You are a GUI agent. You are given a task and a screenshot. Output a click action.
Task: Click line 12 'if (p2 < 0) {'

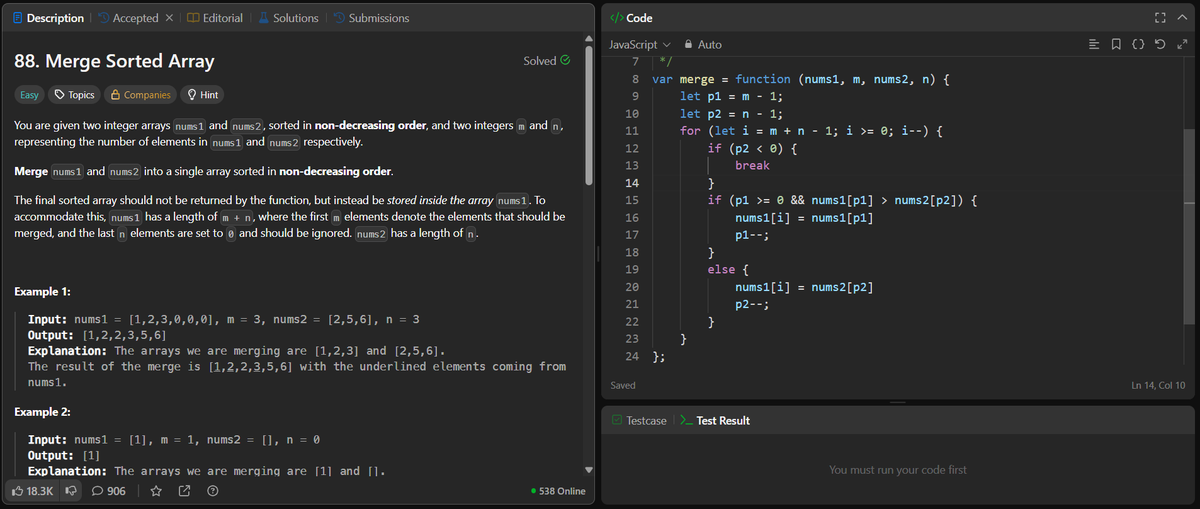pyautogui.click(x=752, y=148)
